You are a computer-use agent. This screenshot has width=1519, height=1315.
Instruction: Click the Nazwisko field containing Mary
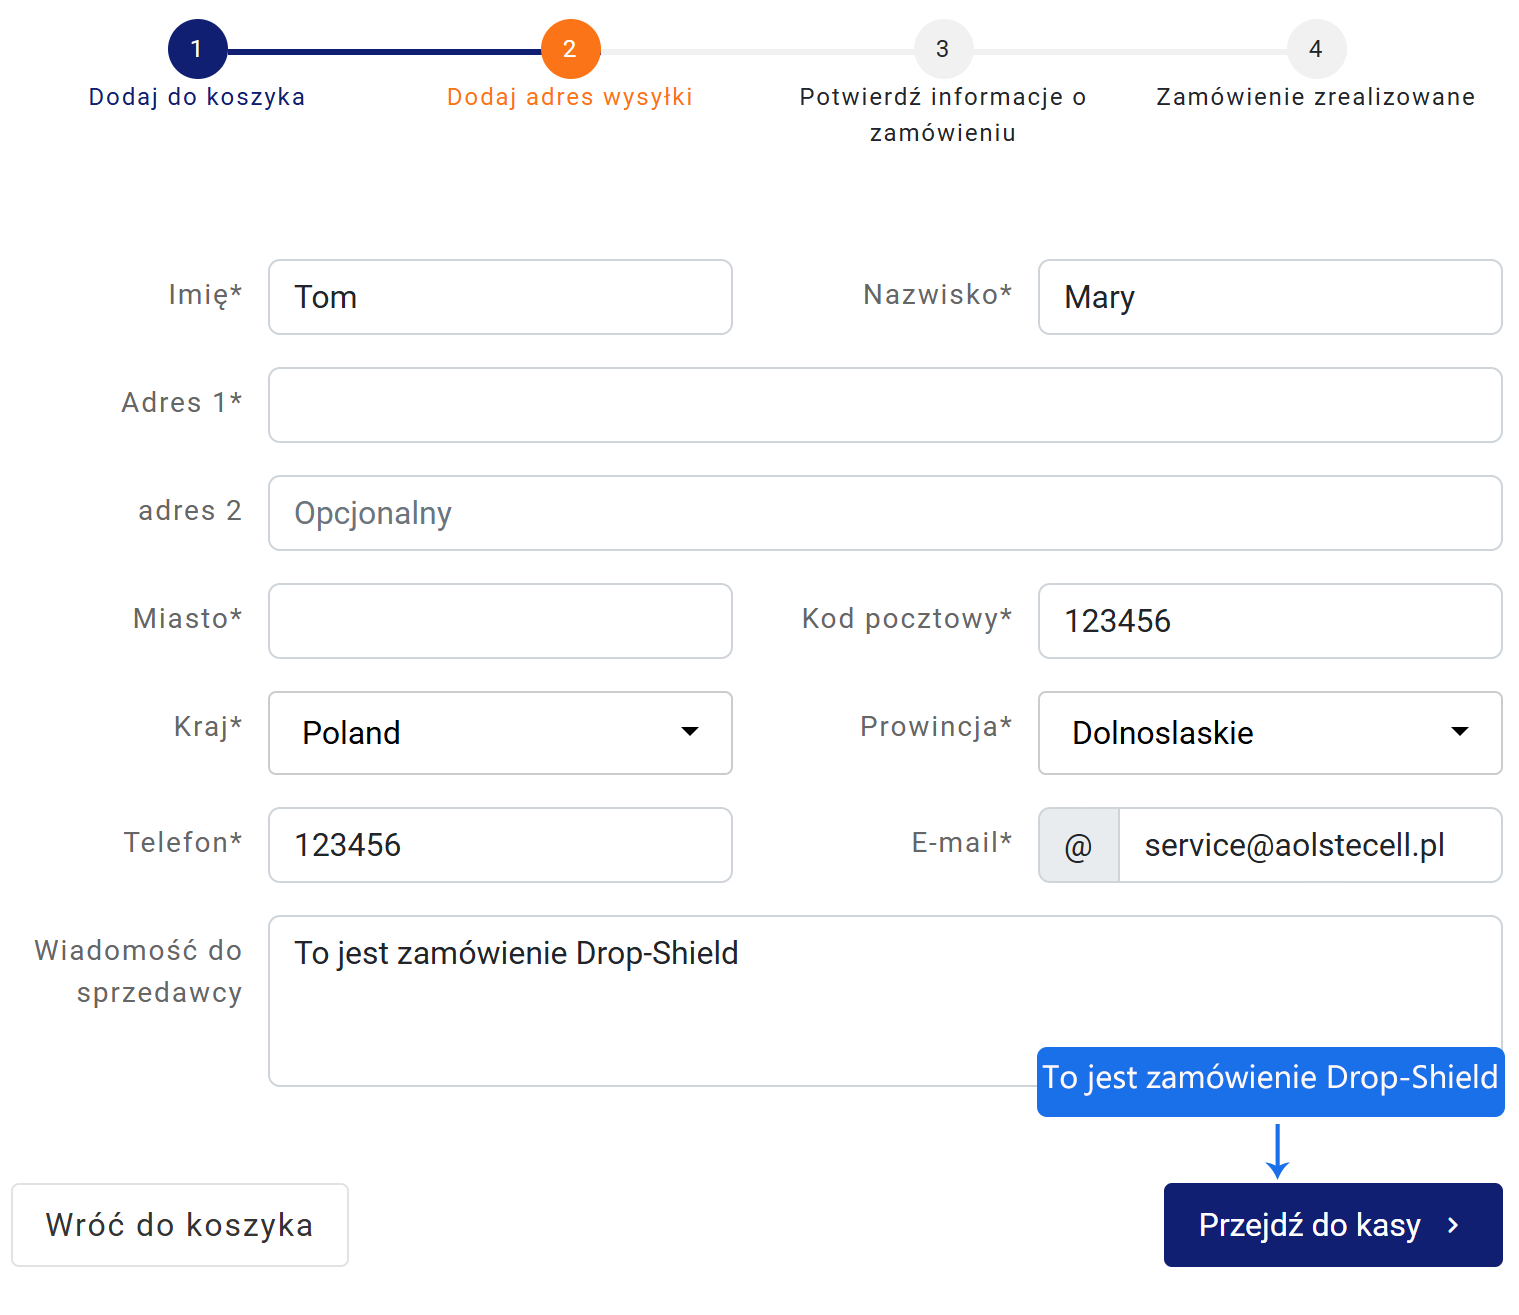1269,297
